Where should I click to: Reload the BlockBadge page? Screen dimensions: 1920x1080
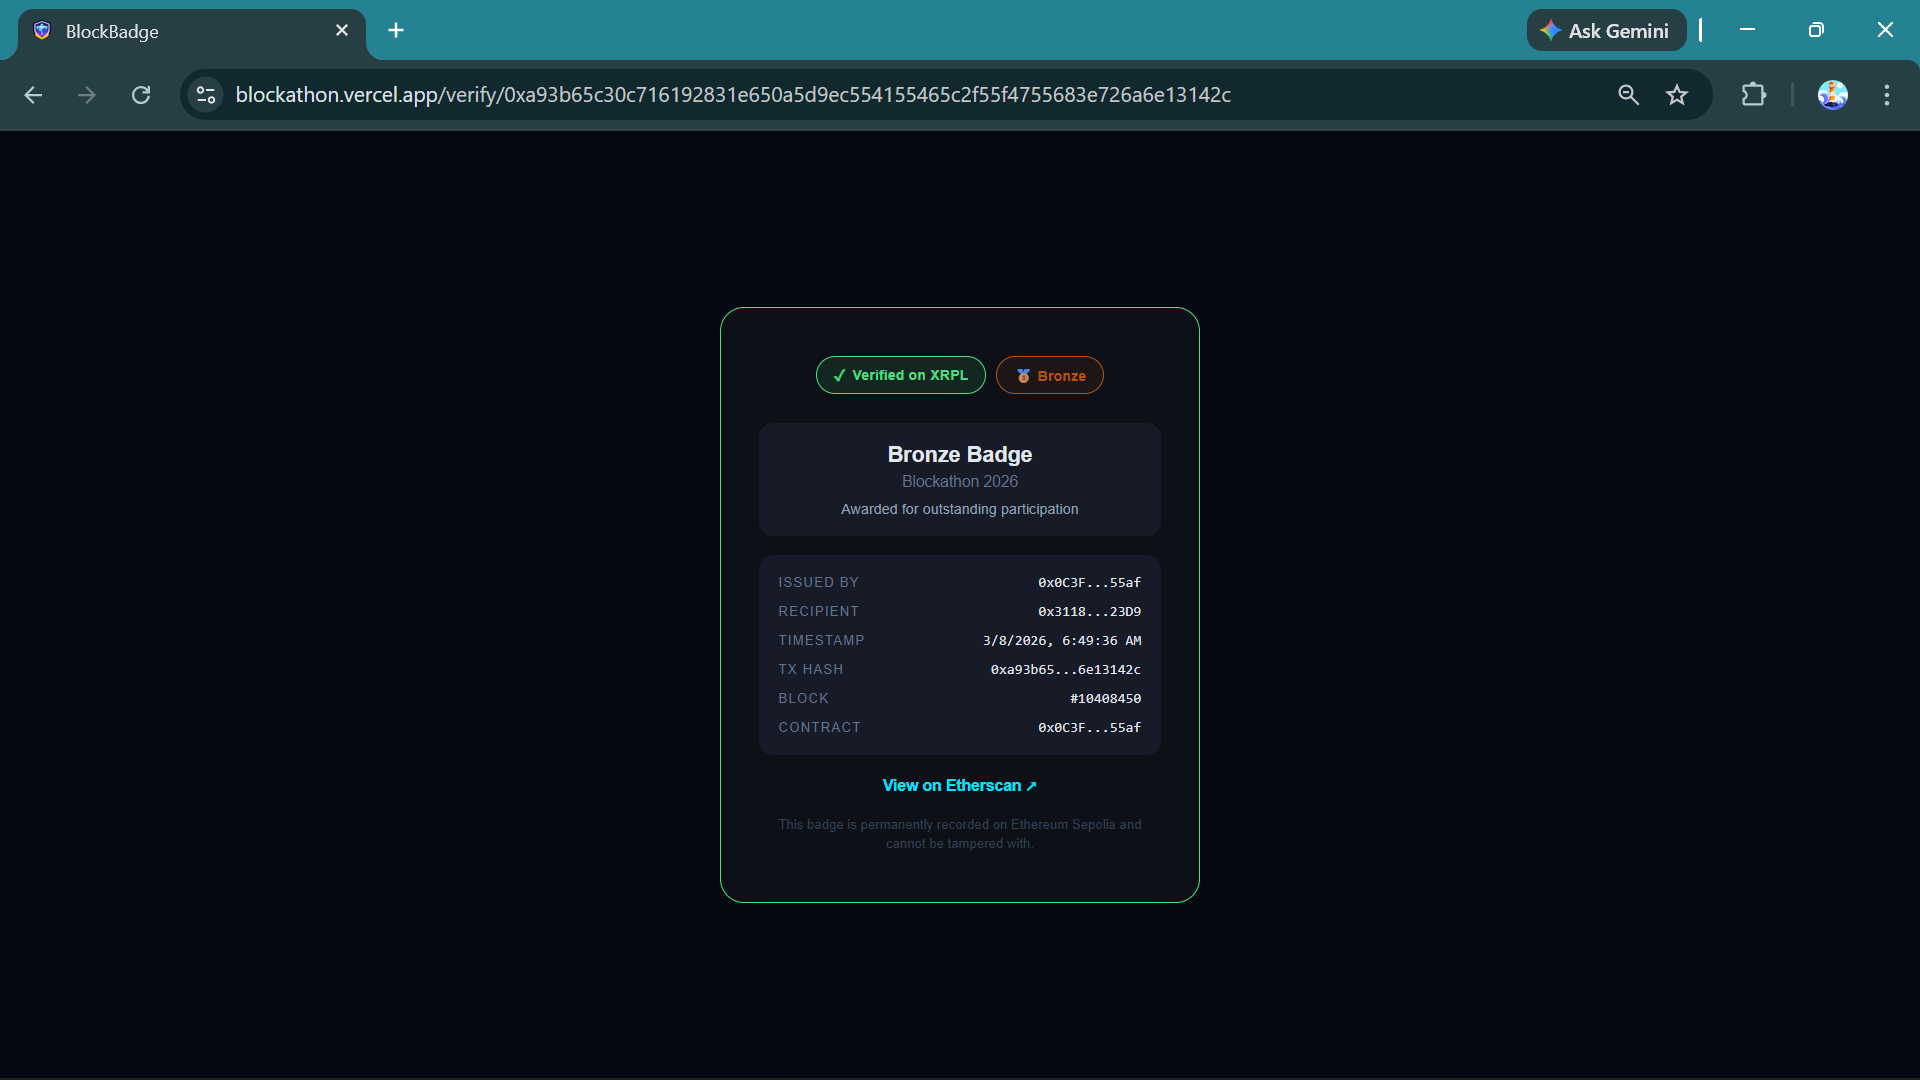pyautogui.click(x=141, y=95)
